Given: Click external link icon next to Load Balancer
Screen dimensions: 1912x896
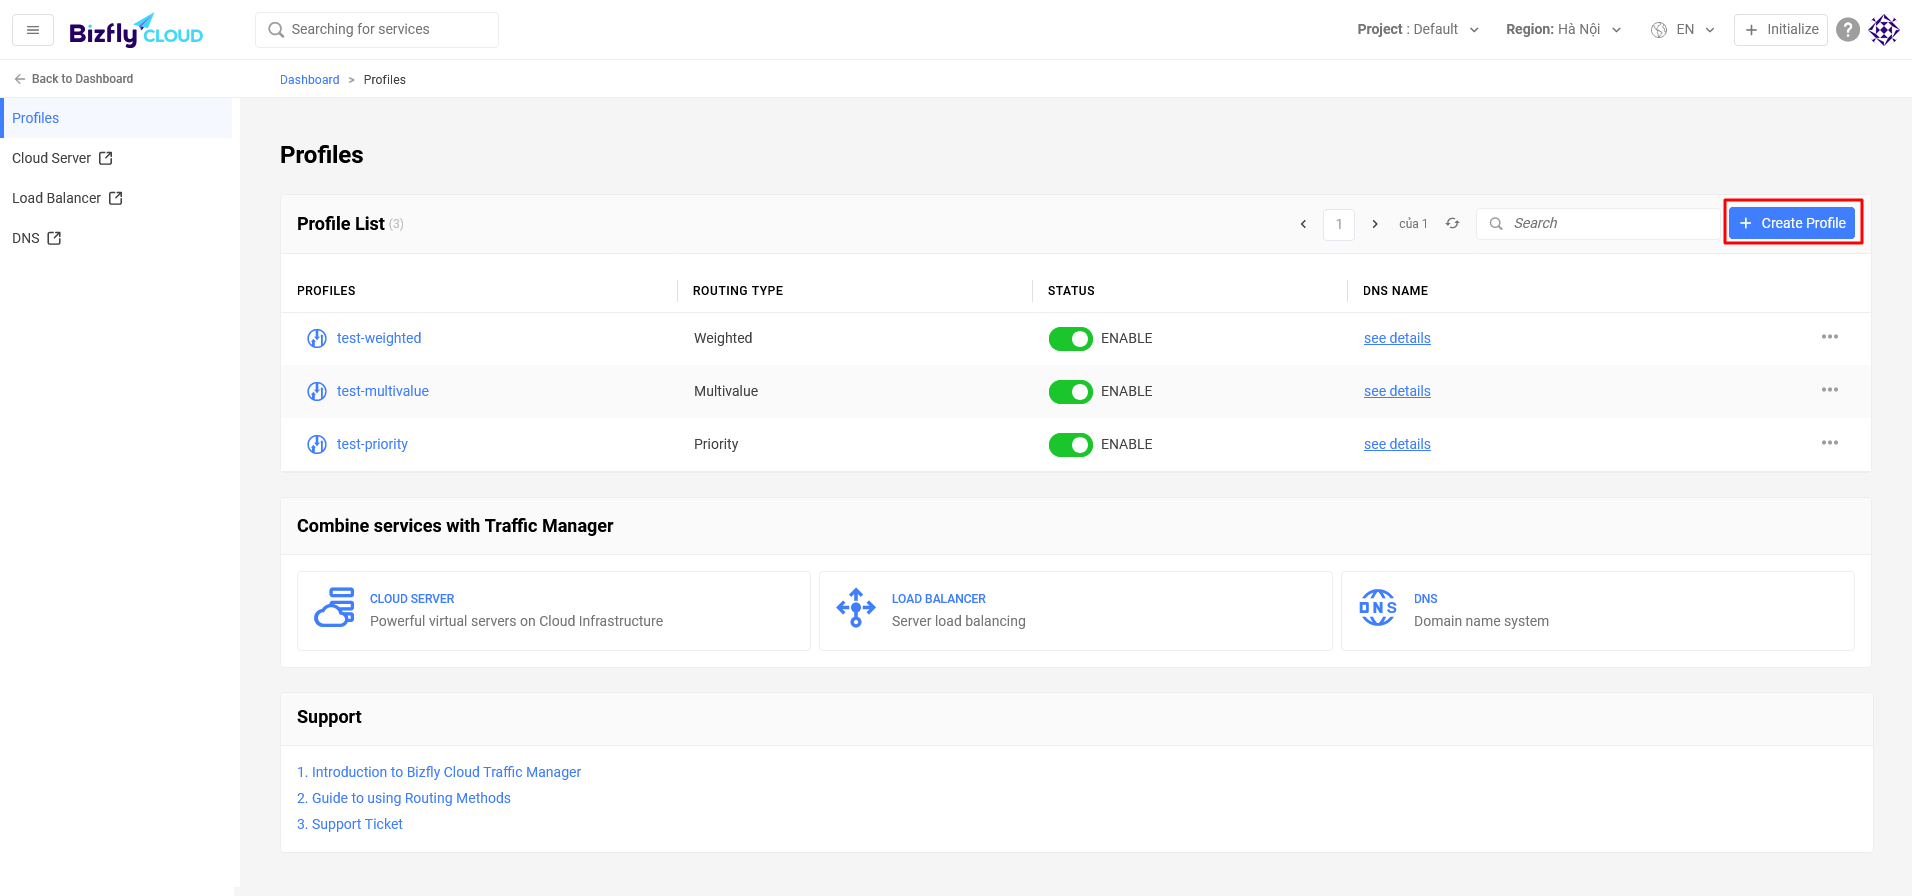Looking at the screenshot, I should (x=116, y=198).
